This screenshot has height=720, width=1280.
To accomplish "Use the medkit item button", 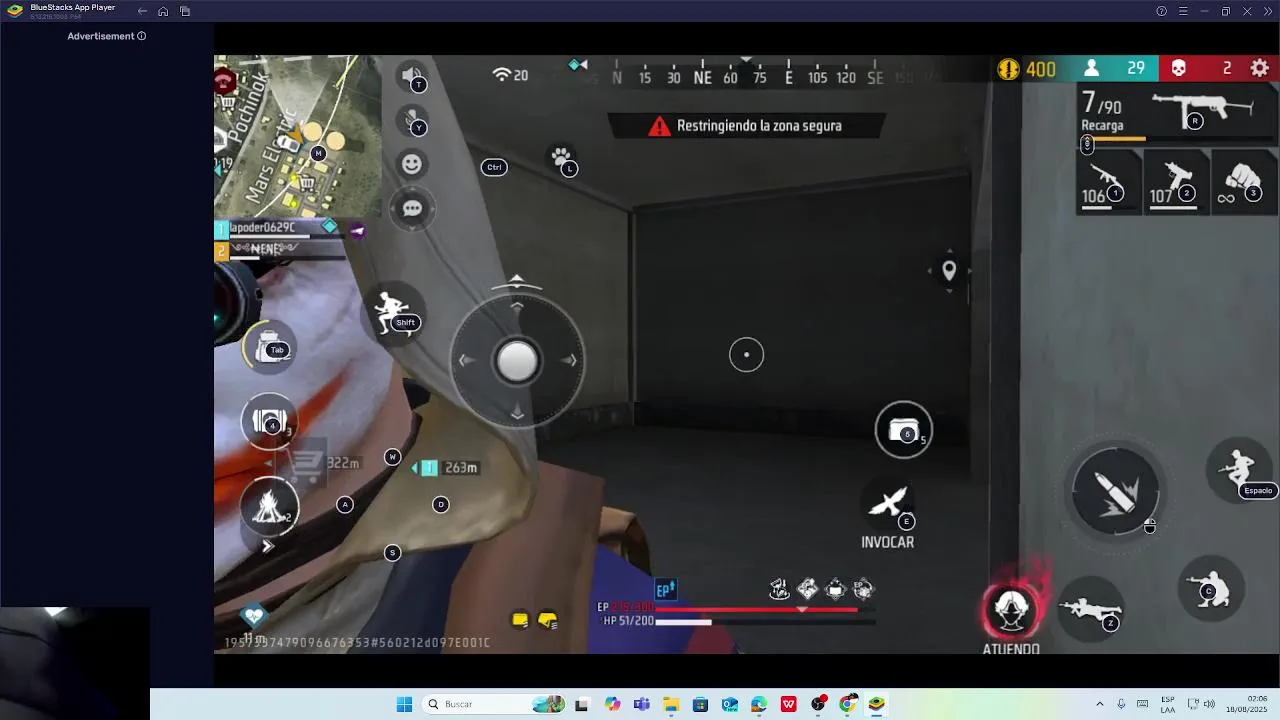I will point(904,431).
